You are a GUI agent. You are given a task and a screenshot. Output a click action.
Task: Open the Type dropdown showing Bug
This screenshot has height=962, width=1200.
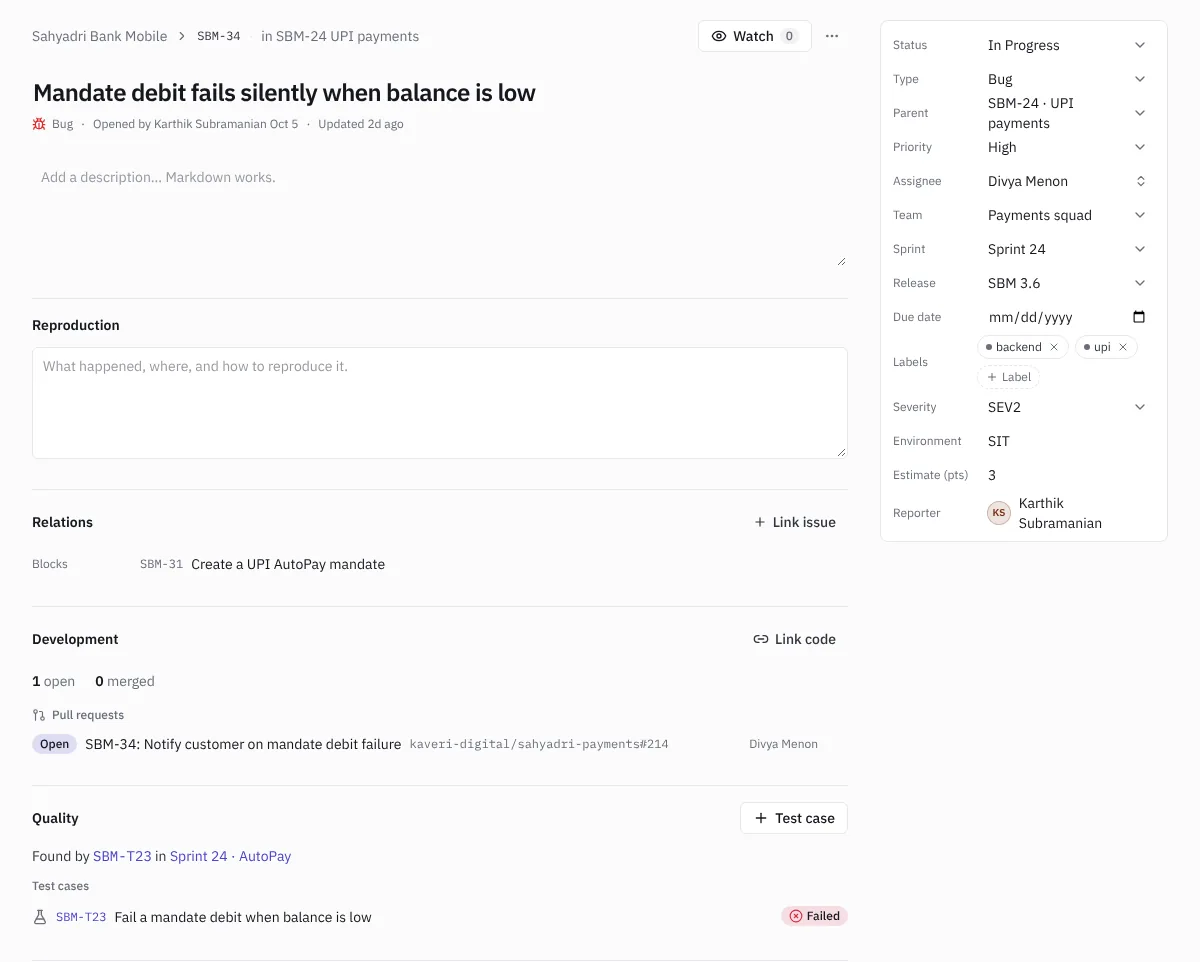click(1067, 79)
